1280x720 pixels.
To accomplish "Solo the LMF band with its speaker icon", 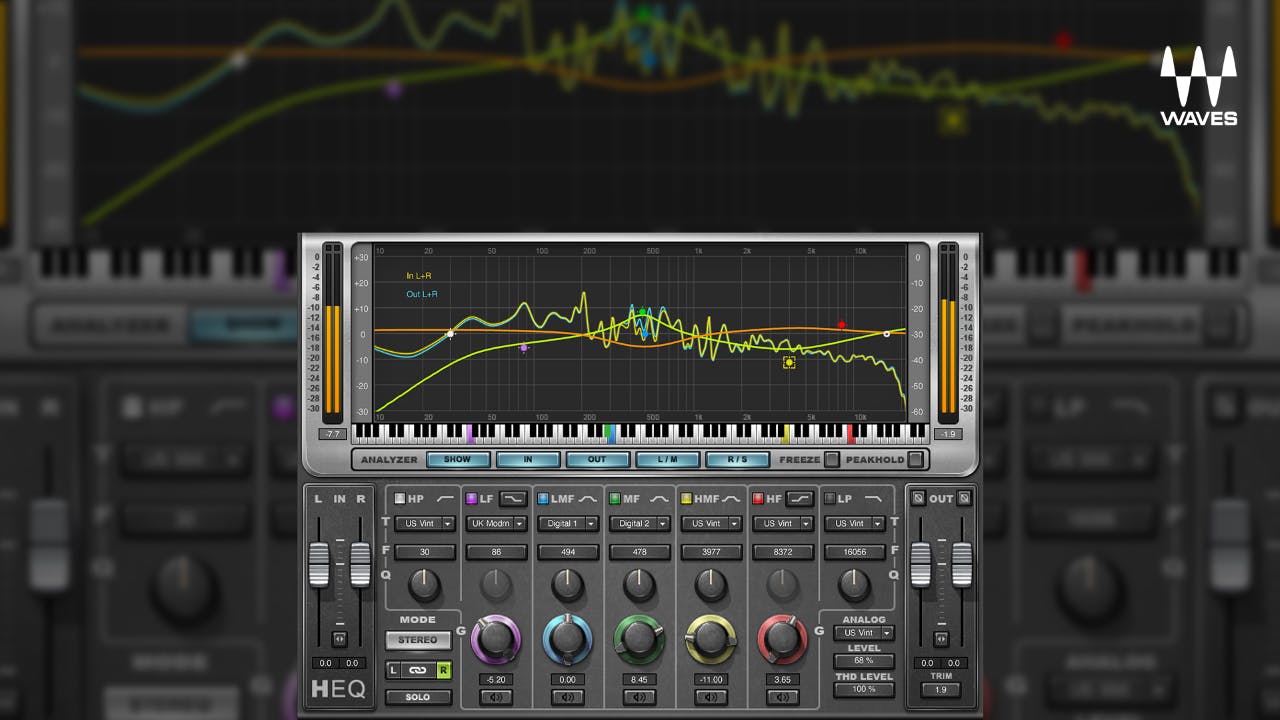I will pyautogui.click(x=567, y=697).
